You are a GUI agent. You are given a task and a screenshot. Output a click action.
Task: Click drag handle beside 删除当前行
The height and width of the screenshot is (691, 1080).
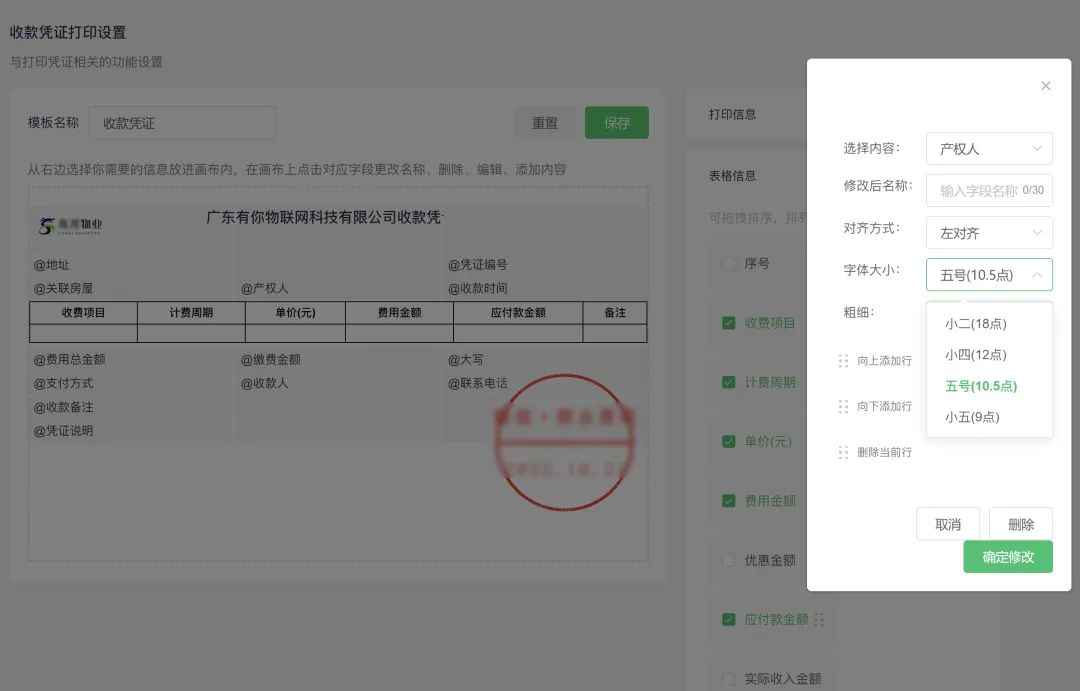843,452
